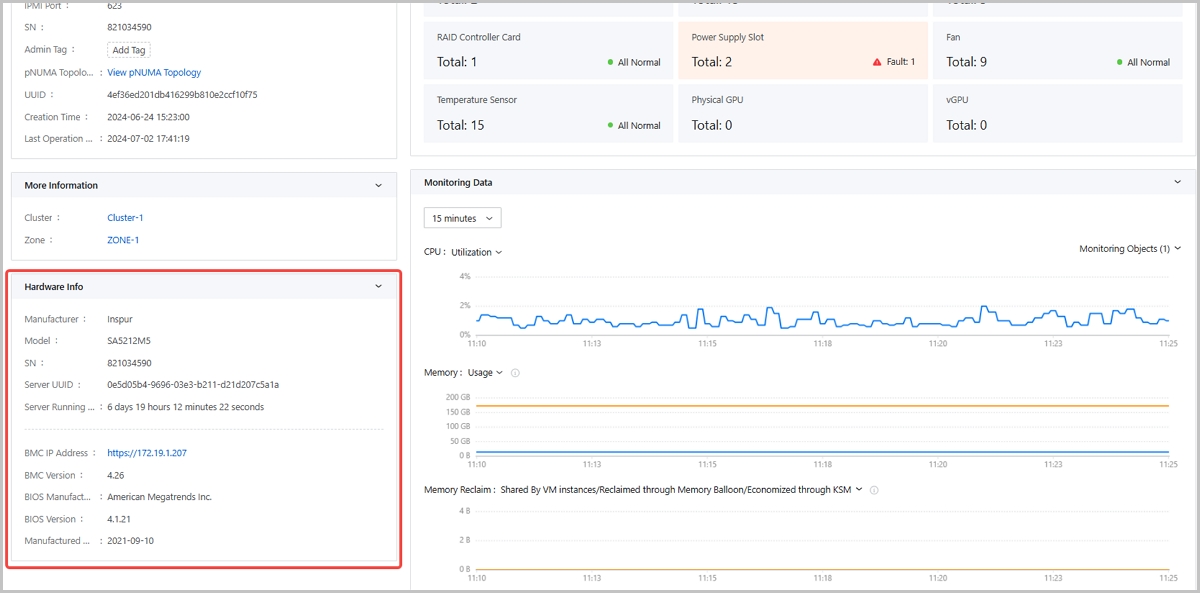The image size is (1200, 593).
Task: Click the Creation Time value 2024-06-24 15:23:00
Action: click(x=148, y=117)
